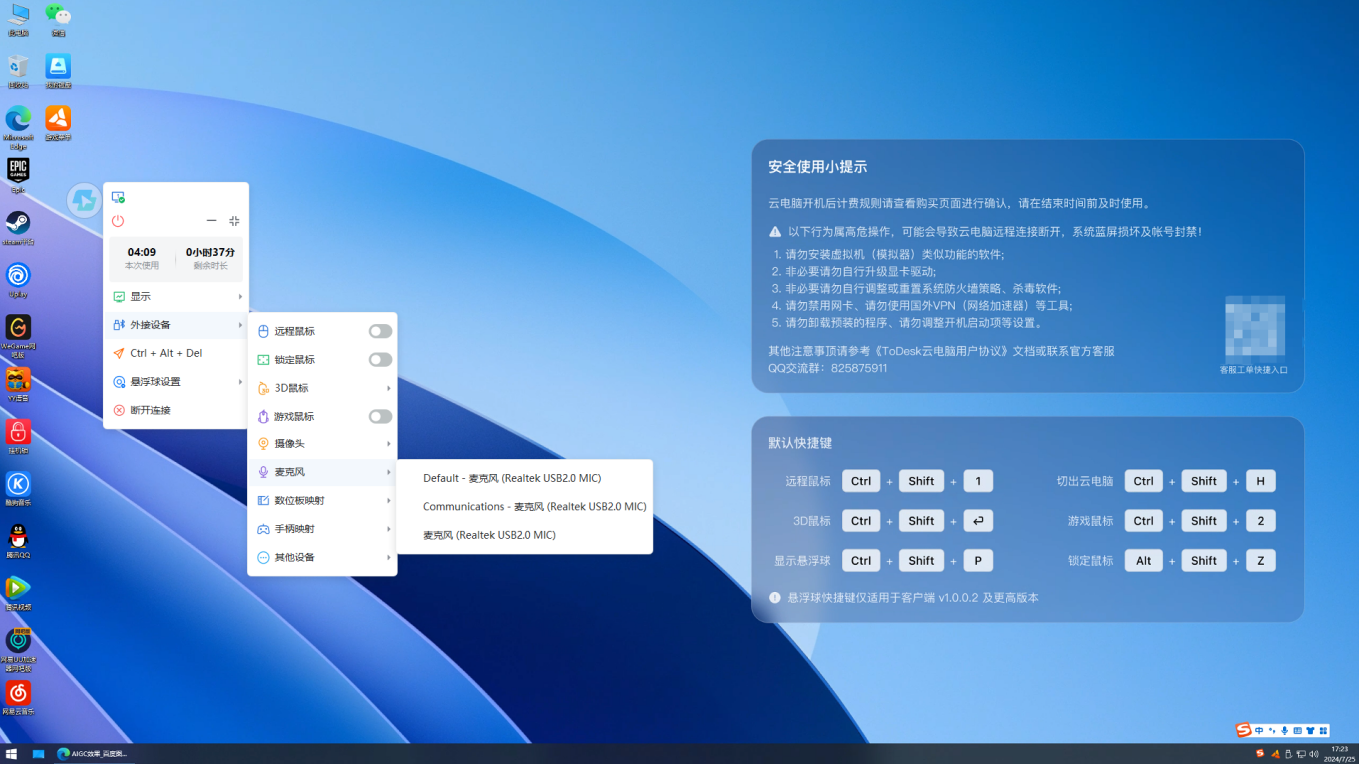Choose 断开连接 to disconnect

click(x=176, y=410)
